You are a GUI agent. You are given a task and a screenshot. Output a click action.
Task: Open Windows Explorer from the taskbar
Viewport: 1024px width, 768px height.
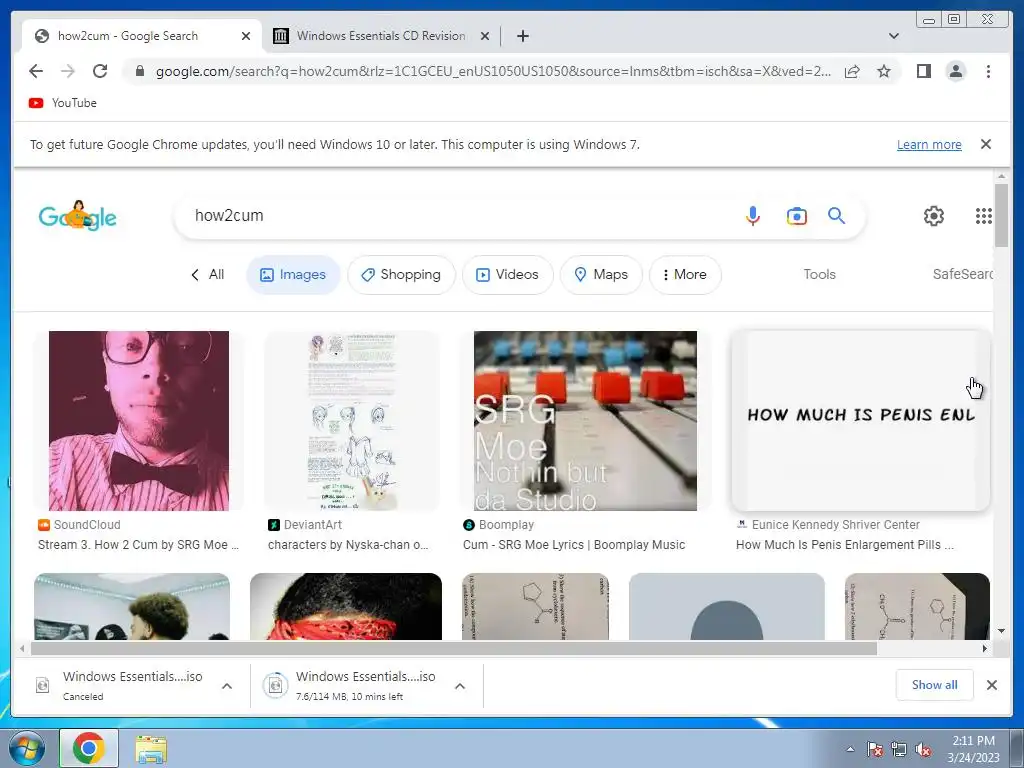150,748
